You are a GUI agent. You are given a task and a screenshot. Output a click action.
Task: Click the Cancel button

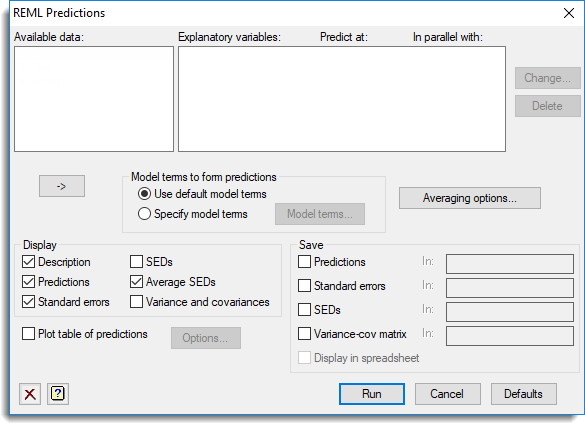click(x=447, y=394)
